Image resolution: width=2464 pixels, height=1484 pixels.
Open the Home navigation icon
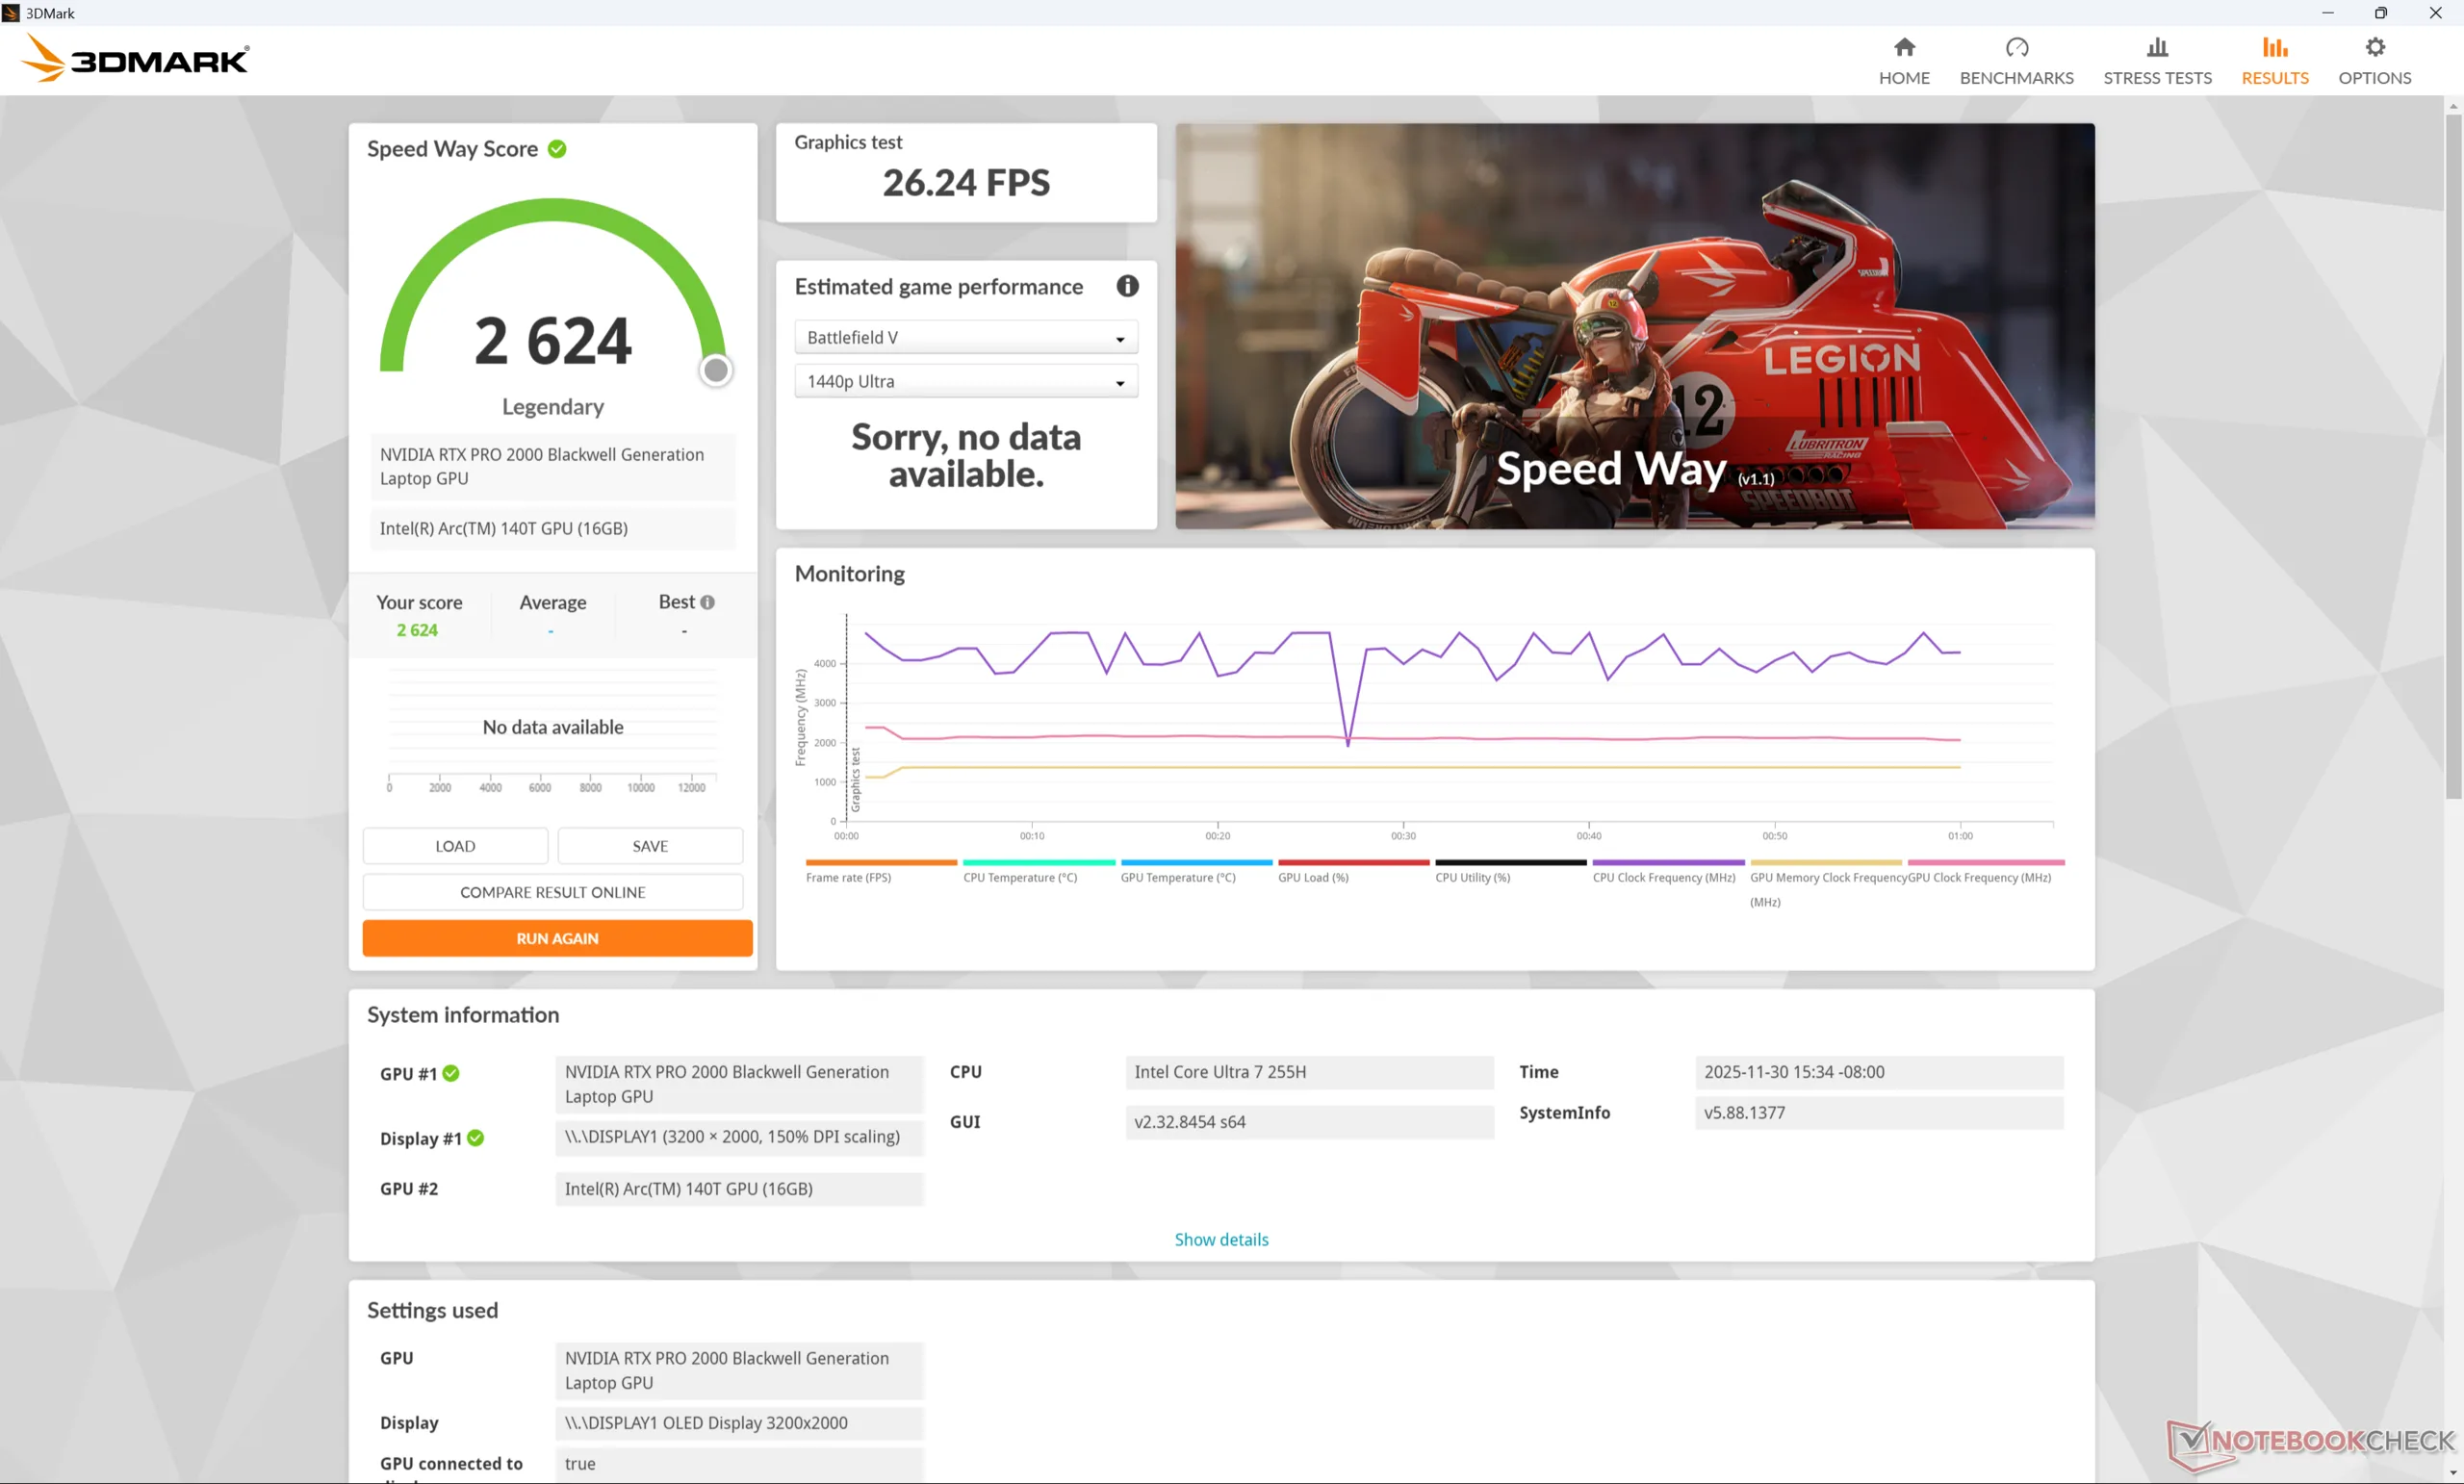1903,48
